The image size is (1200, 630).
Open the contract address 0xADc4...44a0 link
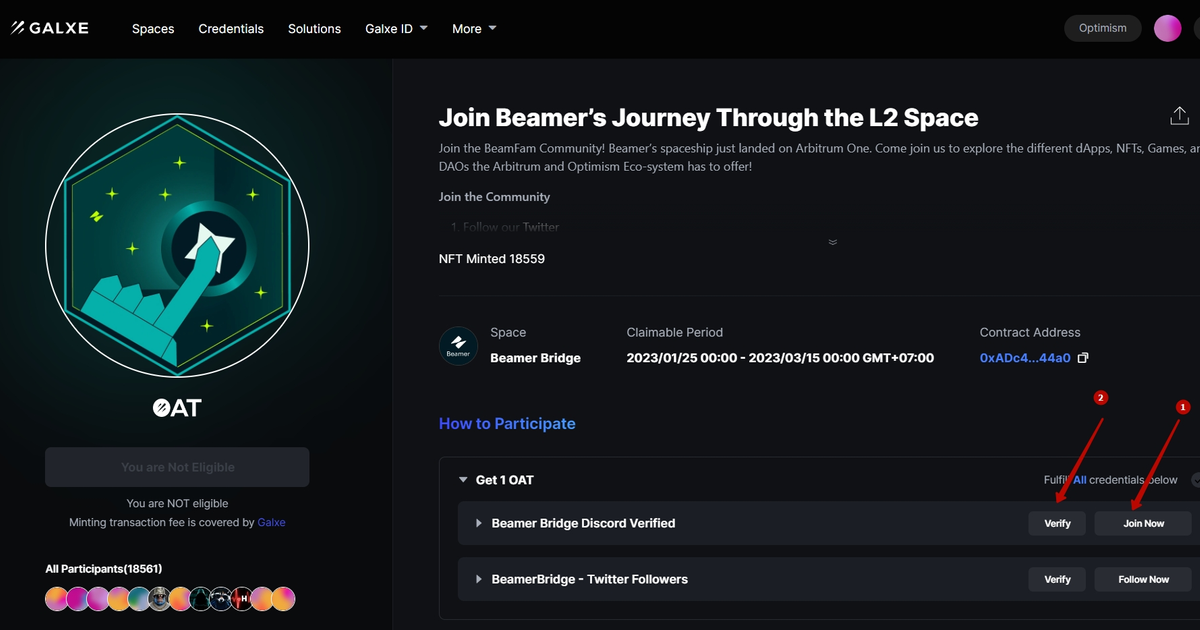1025,358
